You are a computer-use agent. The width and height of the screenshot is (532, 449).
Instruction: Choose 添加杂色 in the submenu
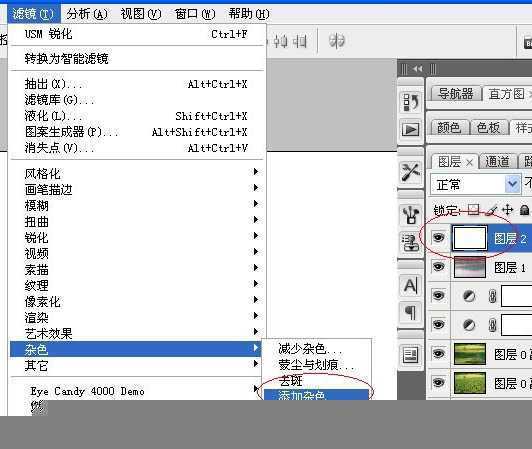point(316,395)
